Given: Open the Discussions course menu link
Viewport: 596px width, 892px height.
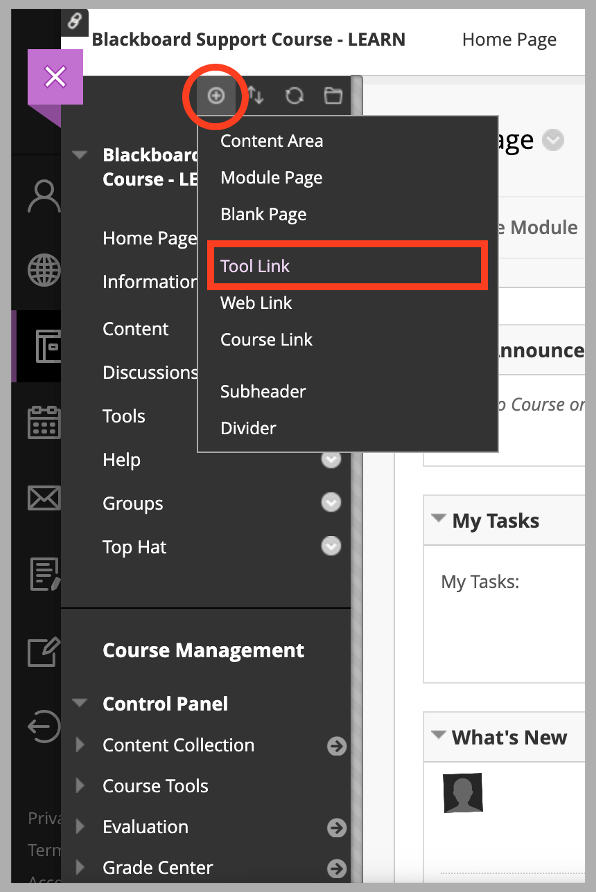Looking at the screenshot, I should 150,372.
